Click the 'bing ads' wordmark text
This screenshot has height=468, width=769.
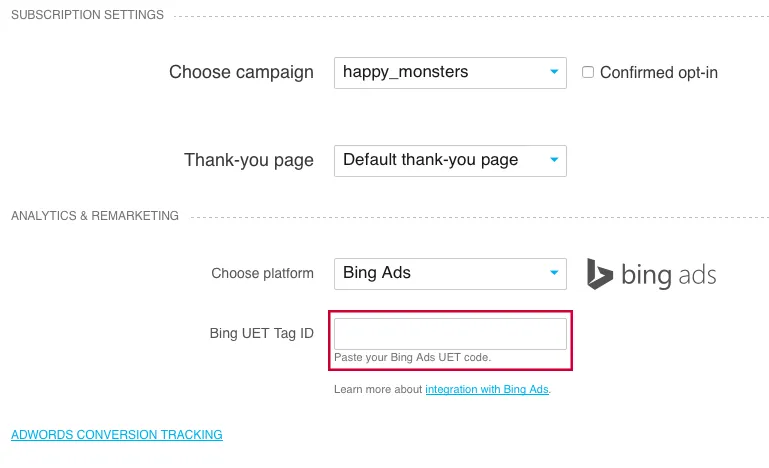[x=668, y=275]
